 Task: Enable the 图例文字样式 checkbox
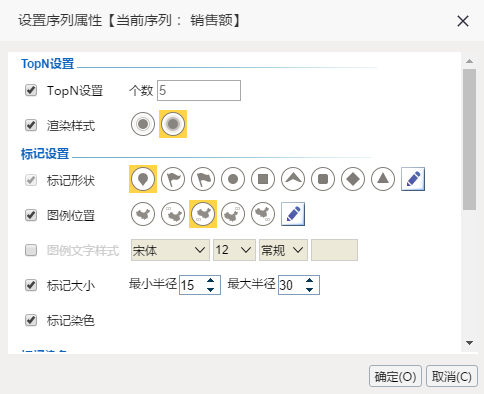click(31, 250)
